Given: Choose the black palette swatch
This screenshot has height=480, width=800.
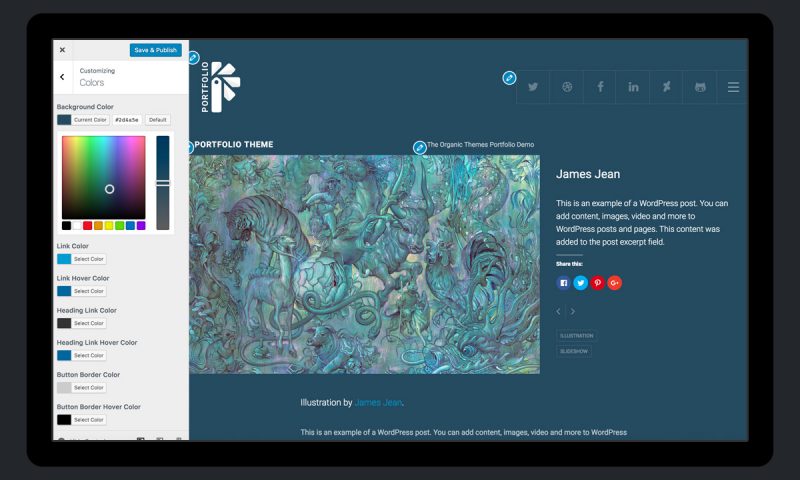Looking at the screenshot, I should (66, 225).
